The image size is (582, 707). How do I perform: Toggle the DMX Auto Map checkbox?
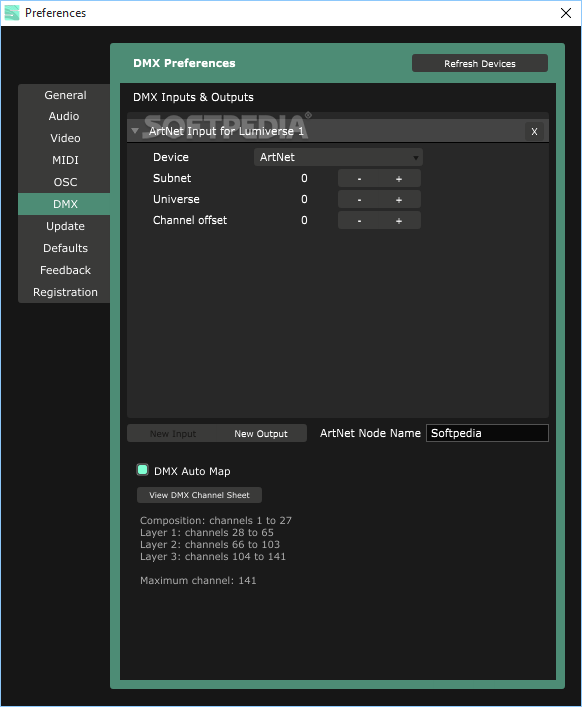point(142,470)
